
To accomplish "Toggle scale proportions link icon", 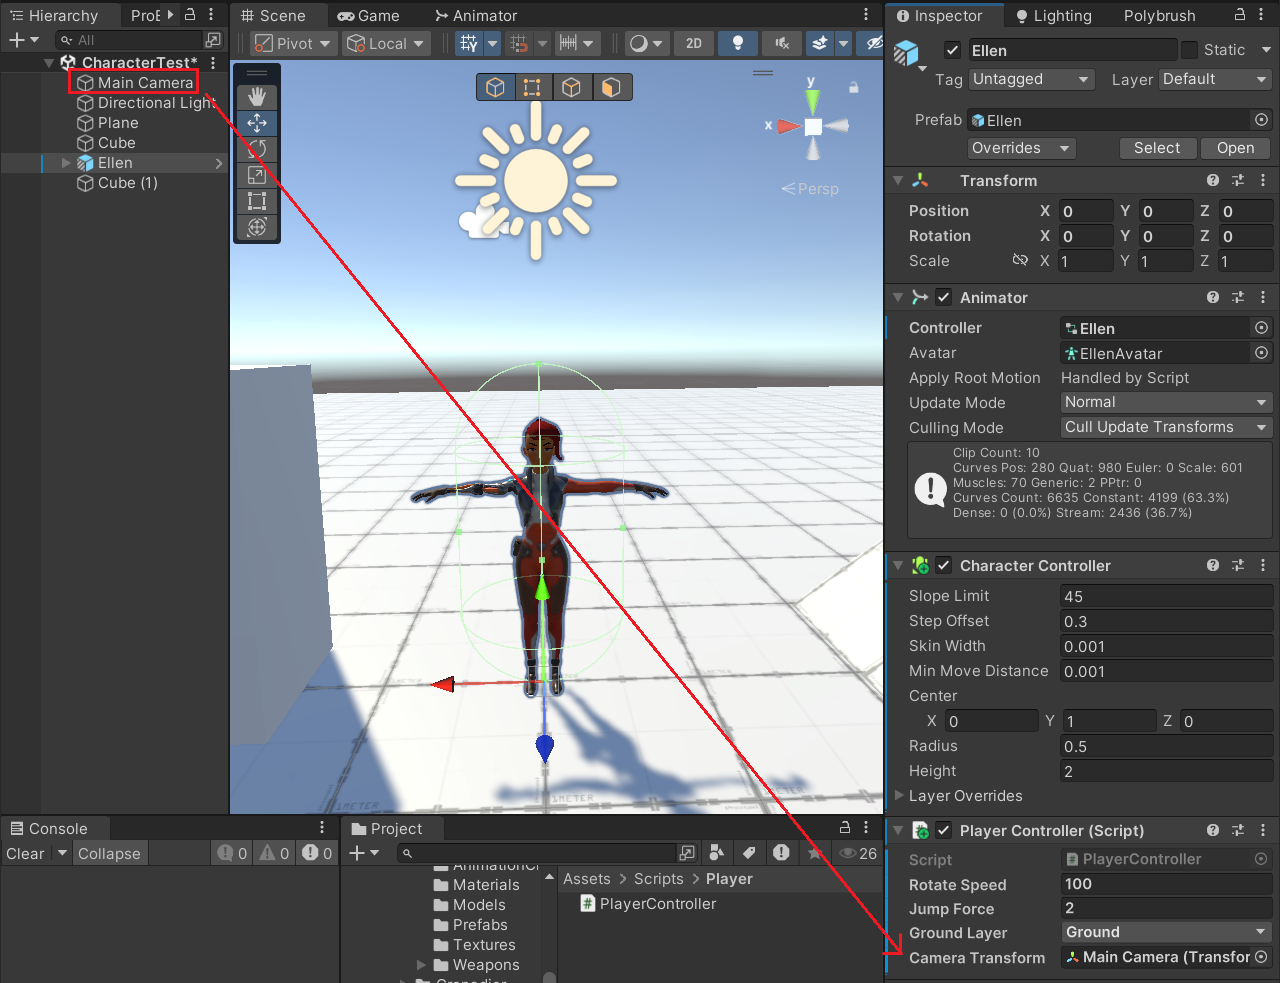I will click(x=1020, y=260).
